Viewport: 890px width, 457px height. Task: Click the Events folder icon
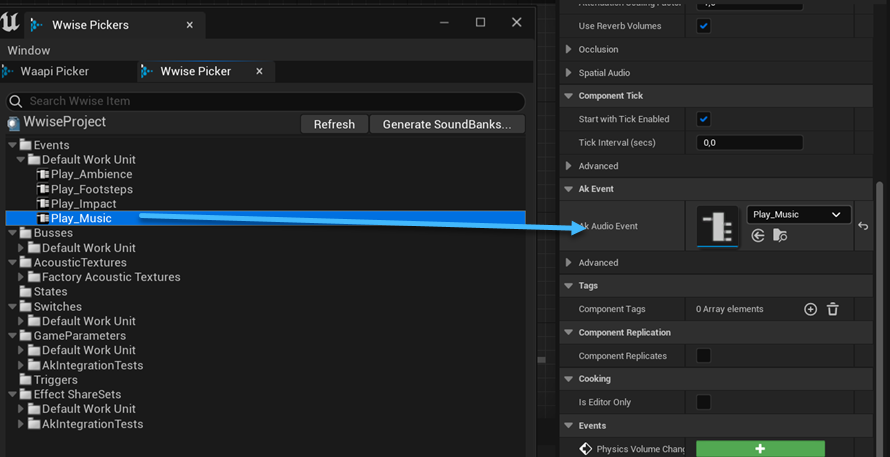26,145
